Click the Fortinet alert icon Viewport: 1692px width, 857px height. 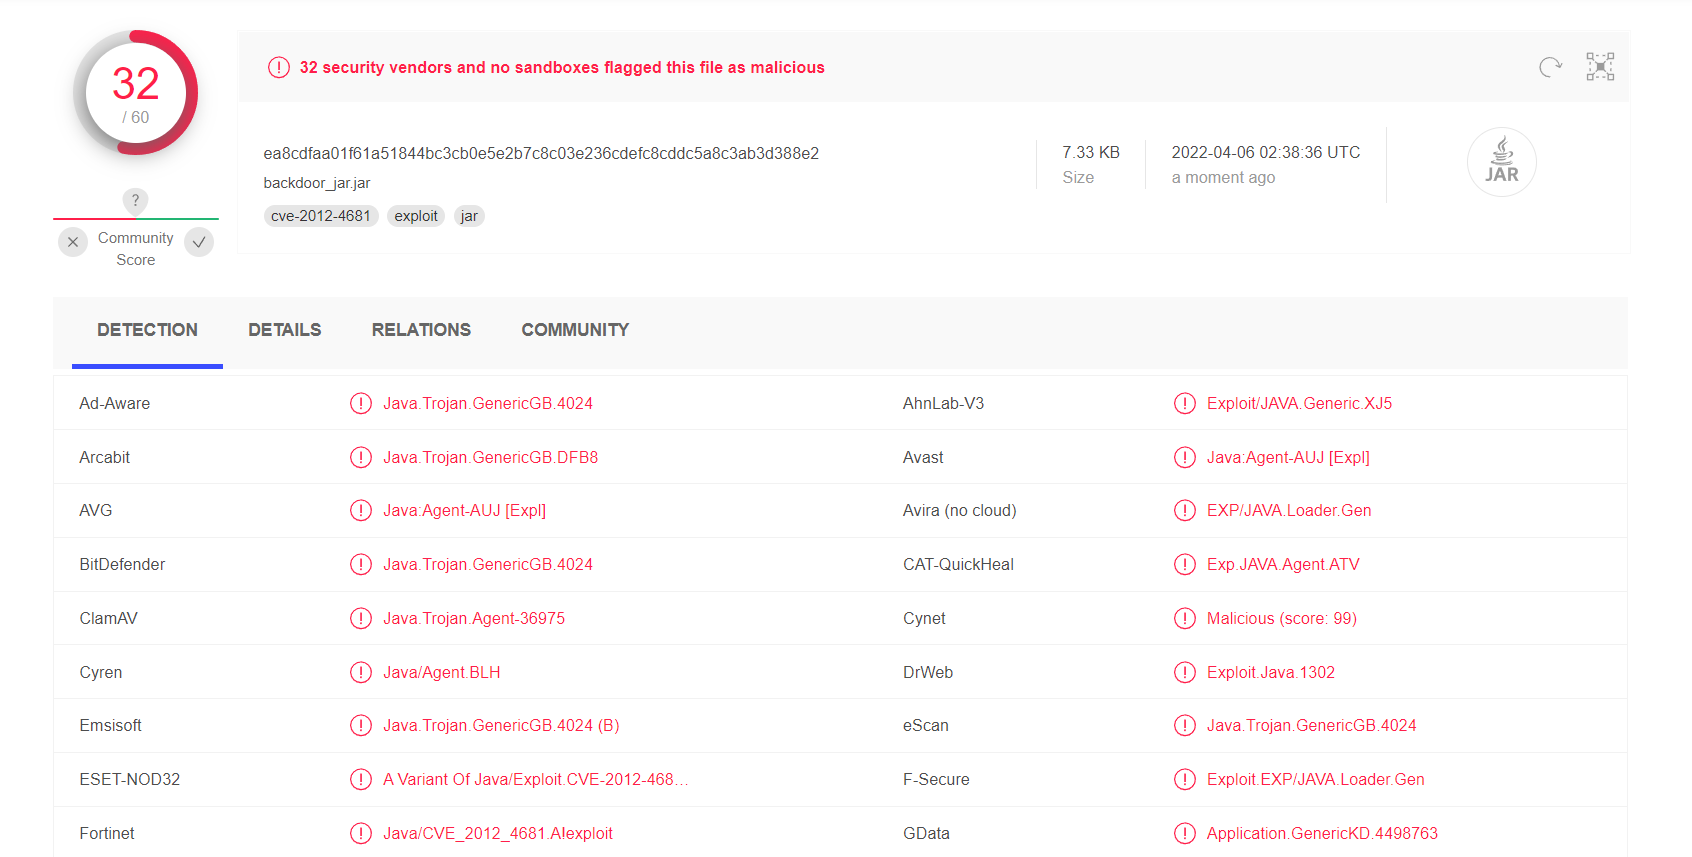point(361,833)
